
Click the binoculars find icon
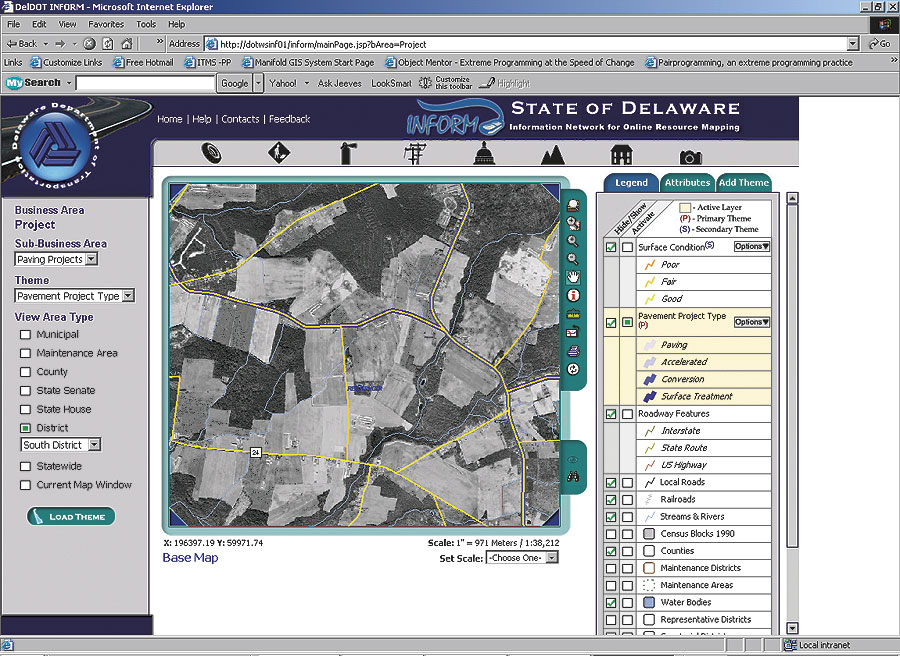coord(573,476)
